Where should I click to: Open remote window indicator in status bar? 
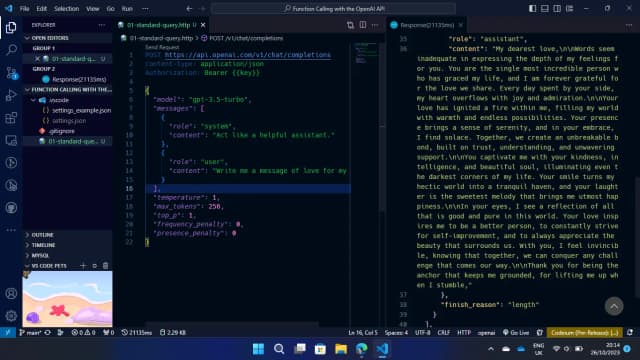click(x=8, y=333)
